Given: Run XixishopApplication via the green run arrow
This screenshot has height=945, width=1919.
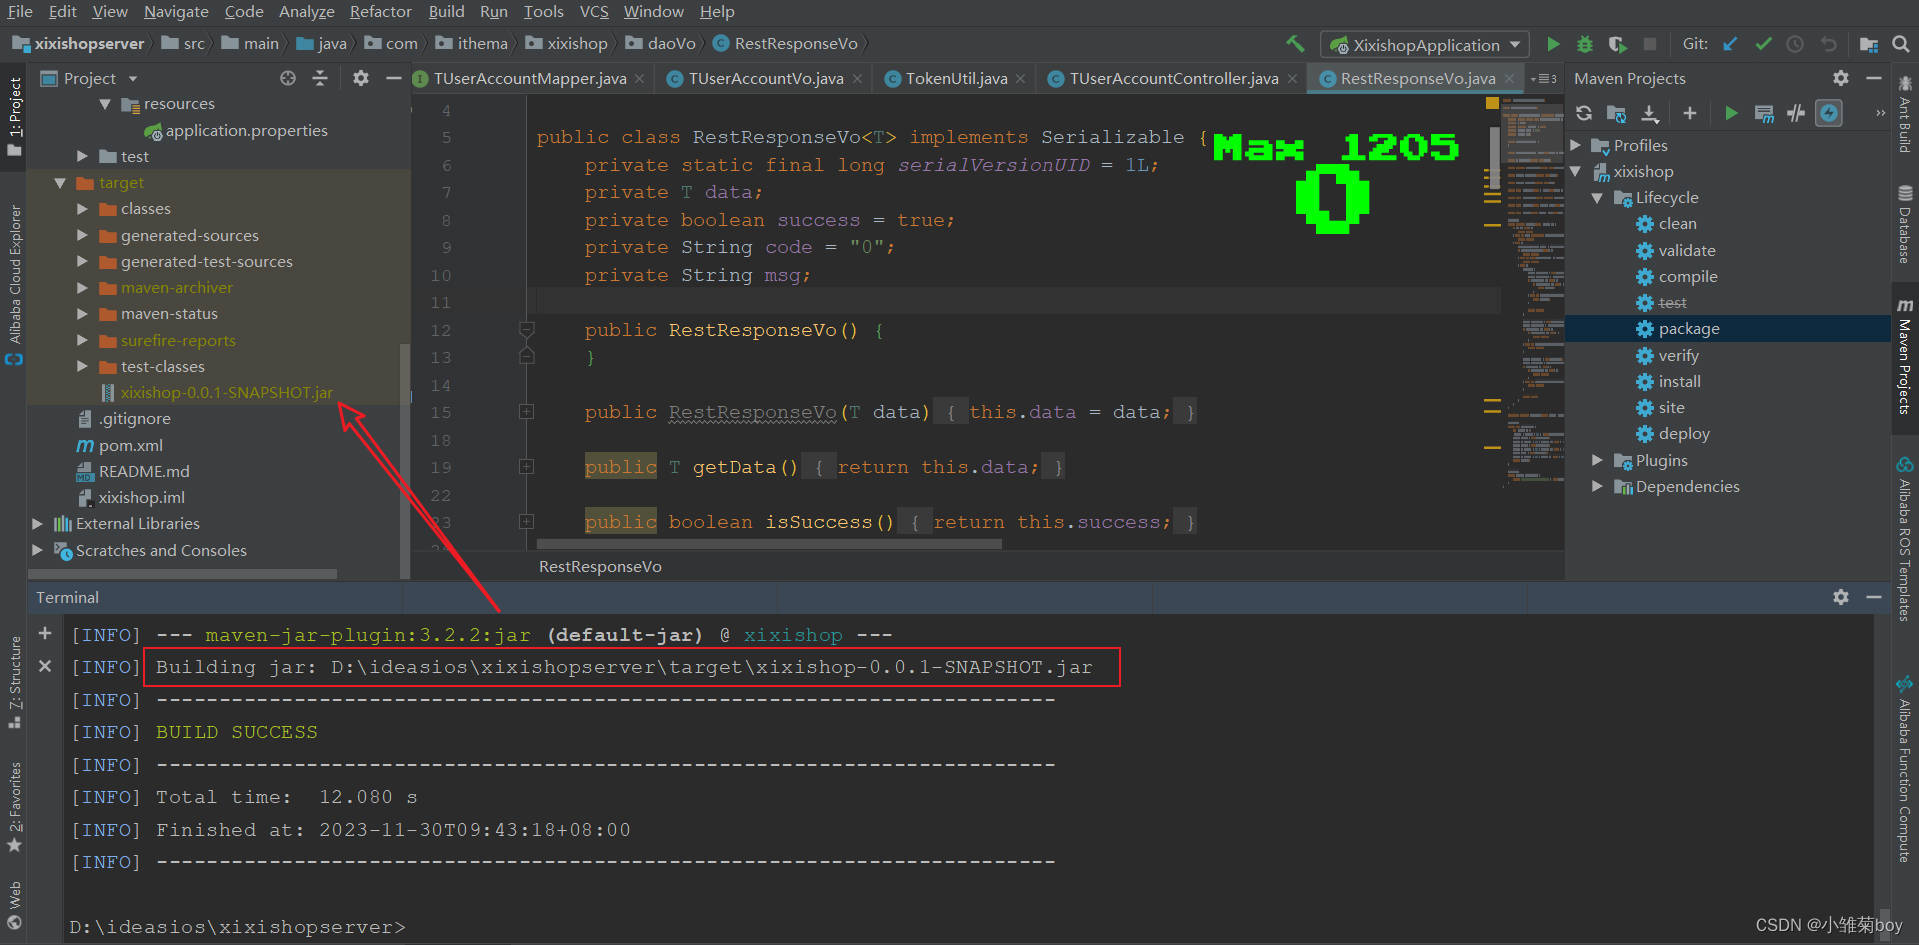Looking at the screenshot, I should (1553, 43).
